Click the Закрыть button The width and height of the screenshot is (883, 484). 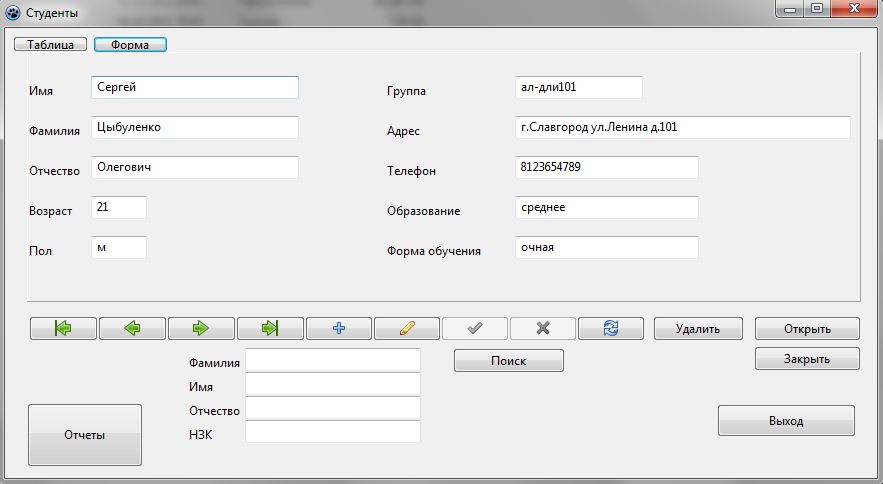[x=807, y=359]
